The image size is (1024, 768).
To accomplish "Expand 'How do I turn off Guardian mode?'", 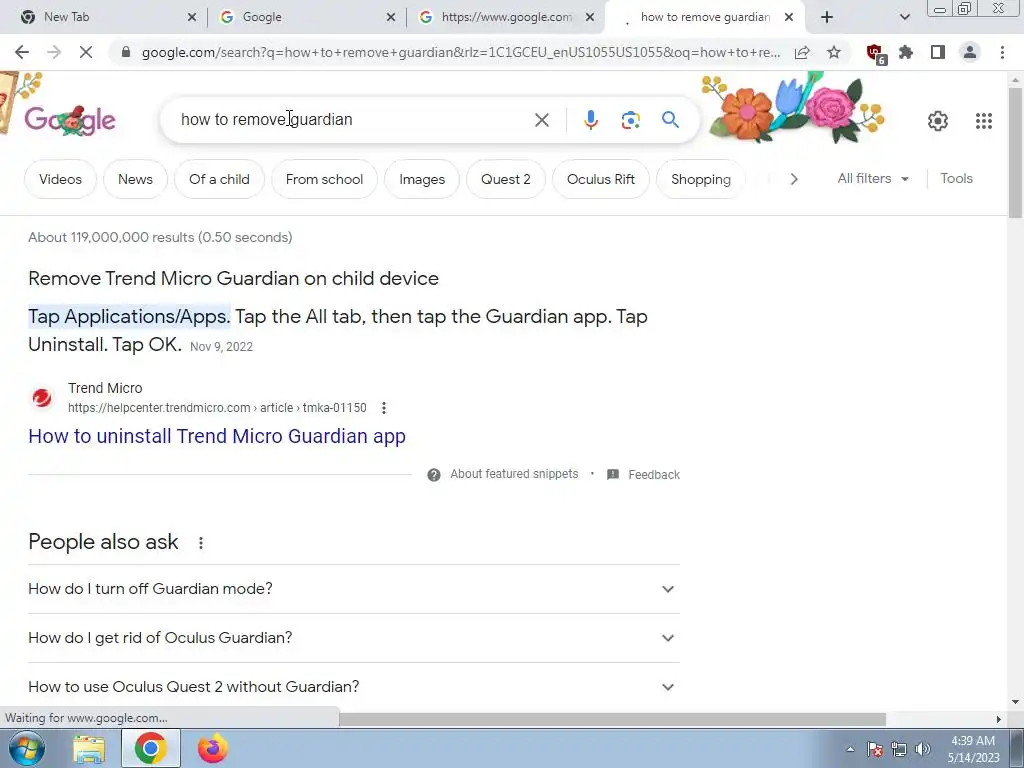I will tap(354, 589).
